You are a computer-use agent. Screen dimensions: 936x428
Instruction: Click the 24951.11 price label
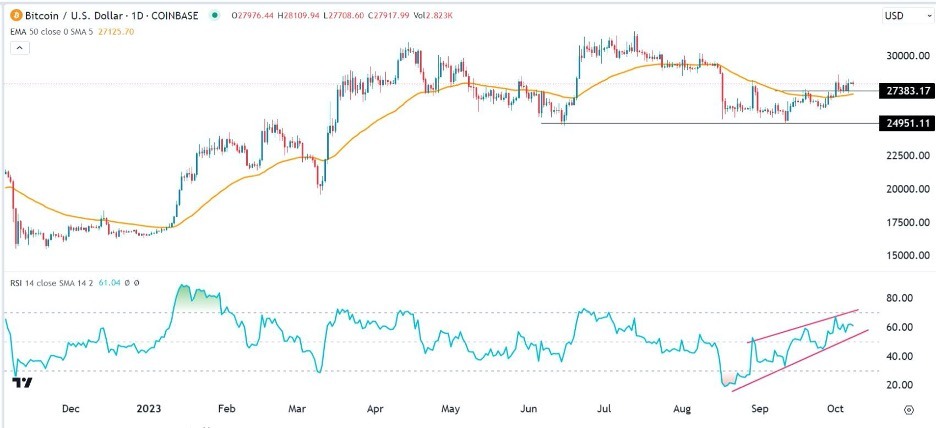[903, 123]
